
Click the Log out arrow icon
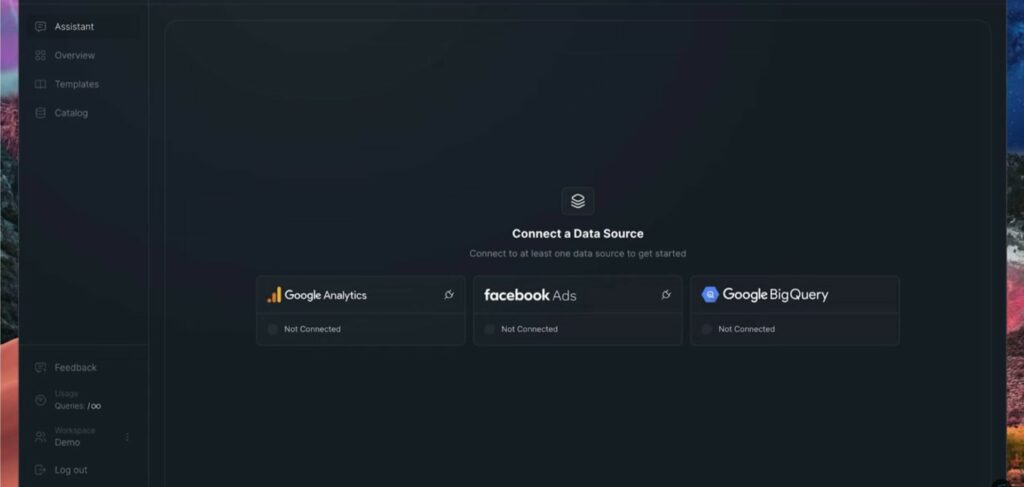(40, 470)
